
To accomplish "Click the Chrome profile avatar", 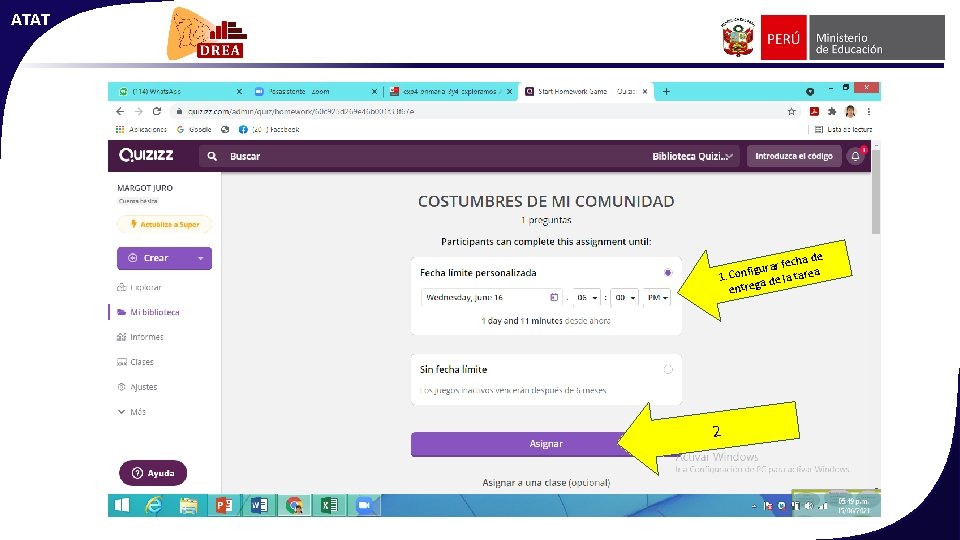I will [850, 111].
